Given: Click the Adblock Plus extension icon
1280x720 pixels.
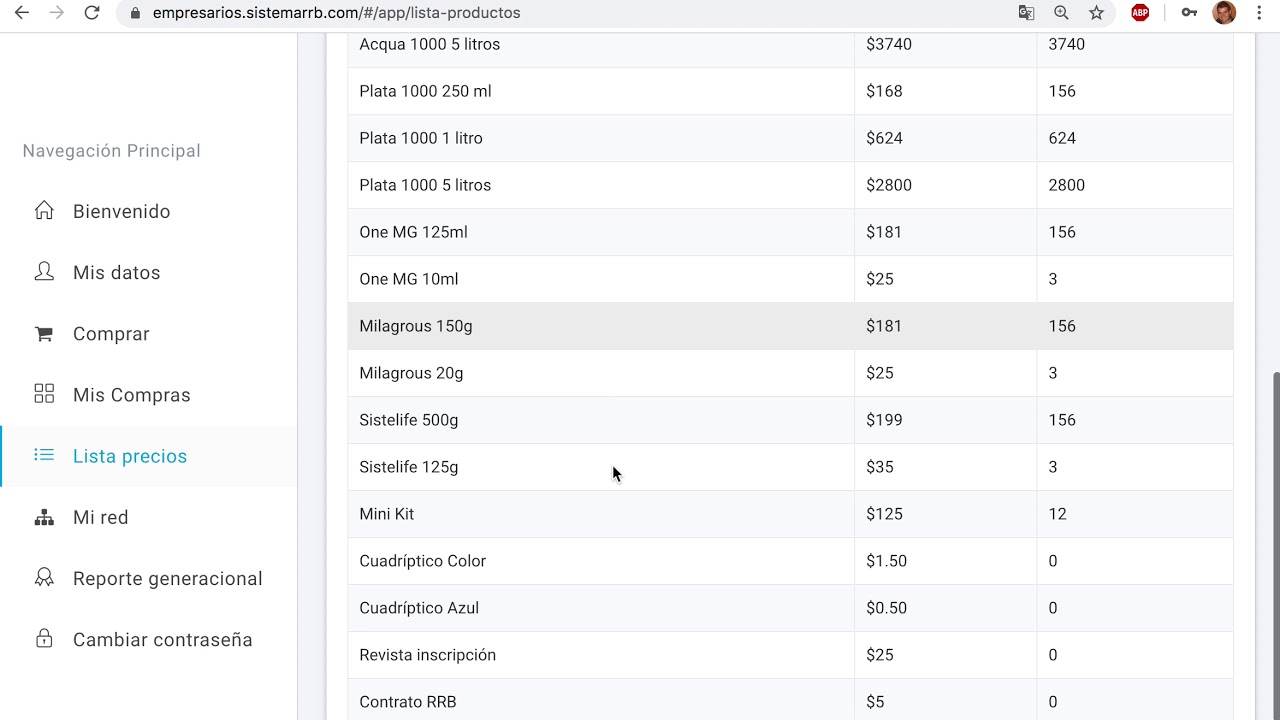Looking at the screenshot, I should [1140, 13].
